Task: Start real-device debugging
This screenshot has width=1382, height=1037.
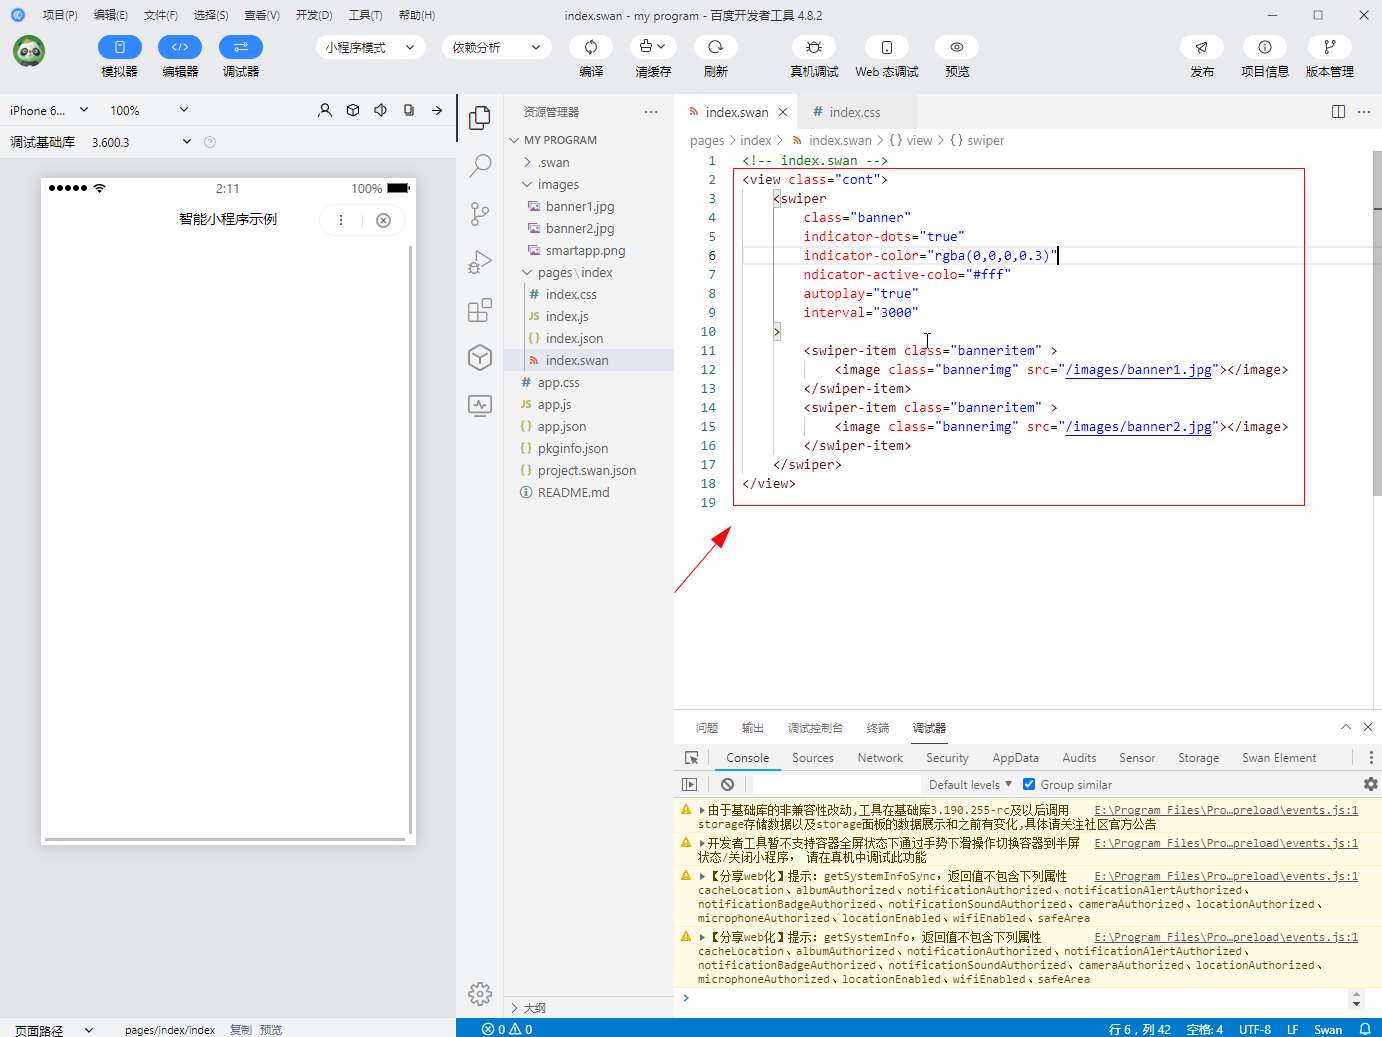Action: [x=814, y=47]
